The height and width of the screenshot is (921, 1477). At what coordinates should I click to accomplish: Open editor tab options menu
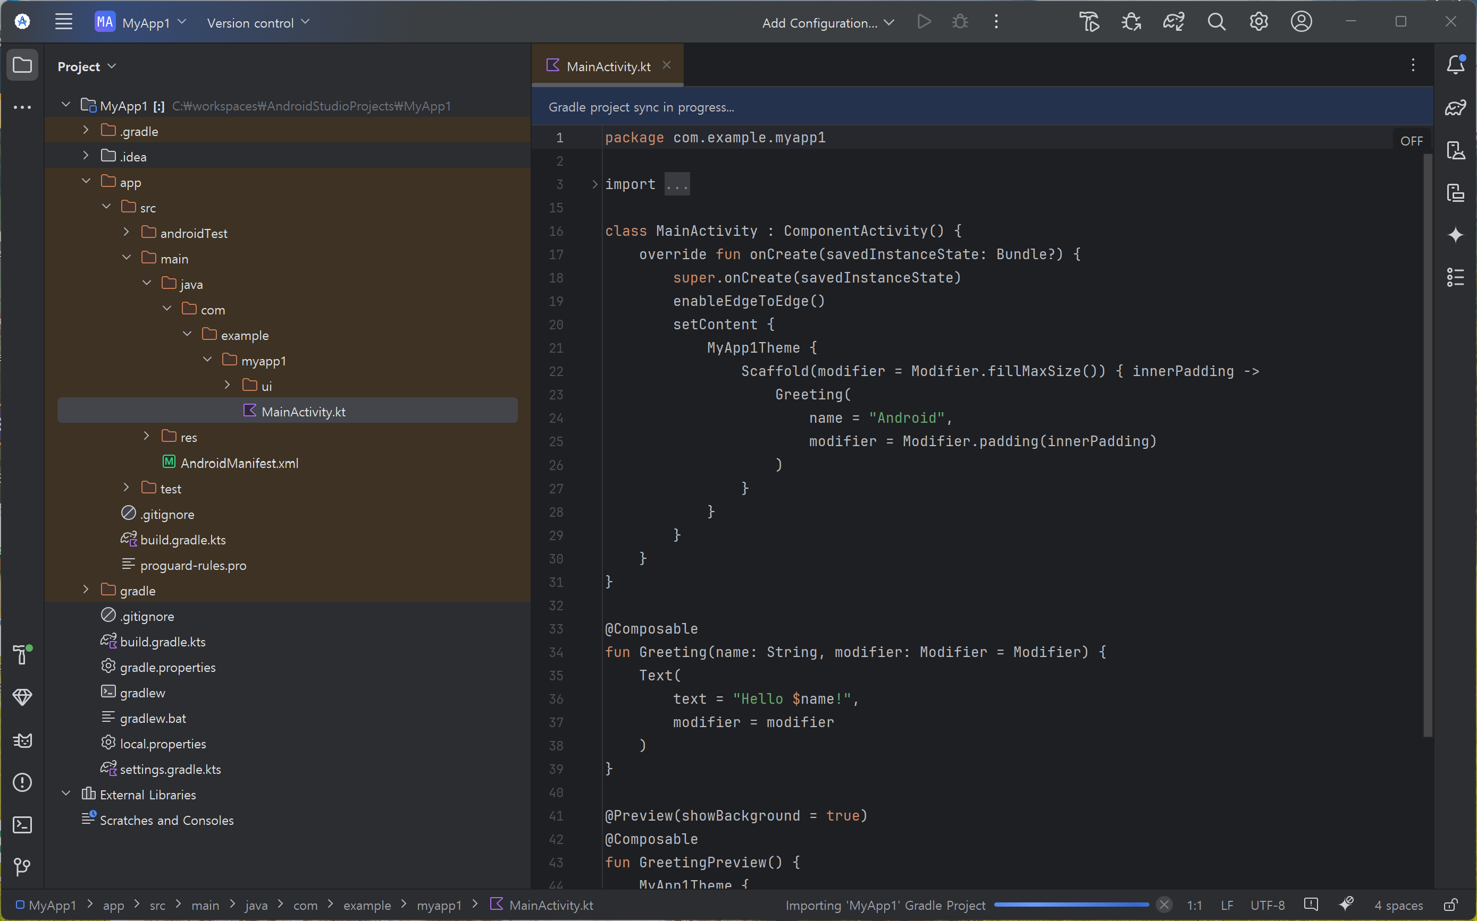[1413, 65]
